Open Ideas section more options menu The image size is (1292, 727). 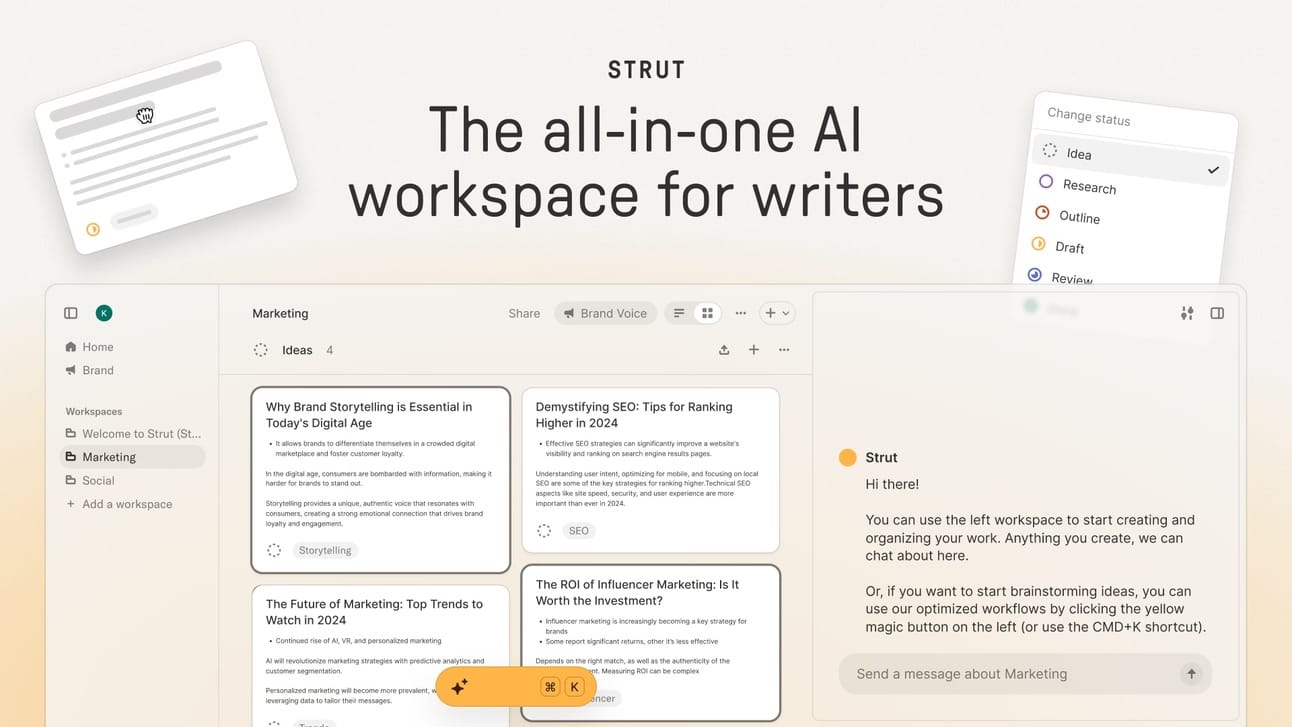(784, 350)
